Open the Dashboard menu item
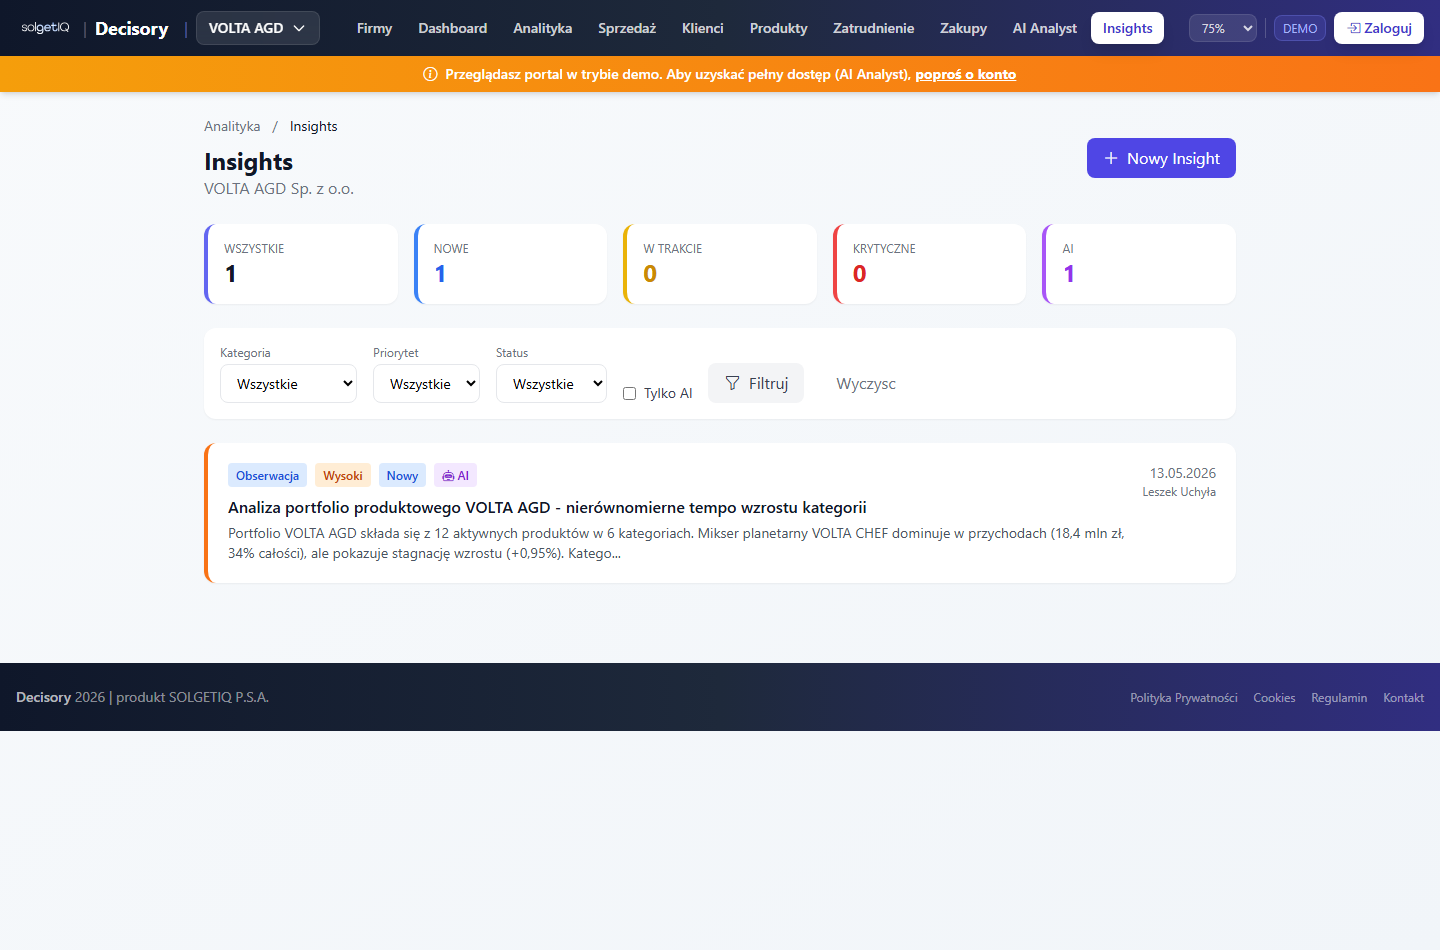 point(453,28)
